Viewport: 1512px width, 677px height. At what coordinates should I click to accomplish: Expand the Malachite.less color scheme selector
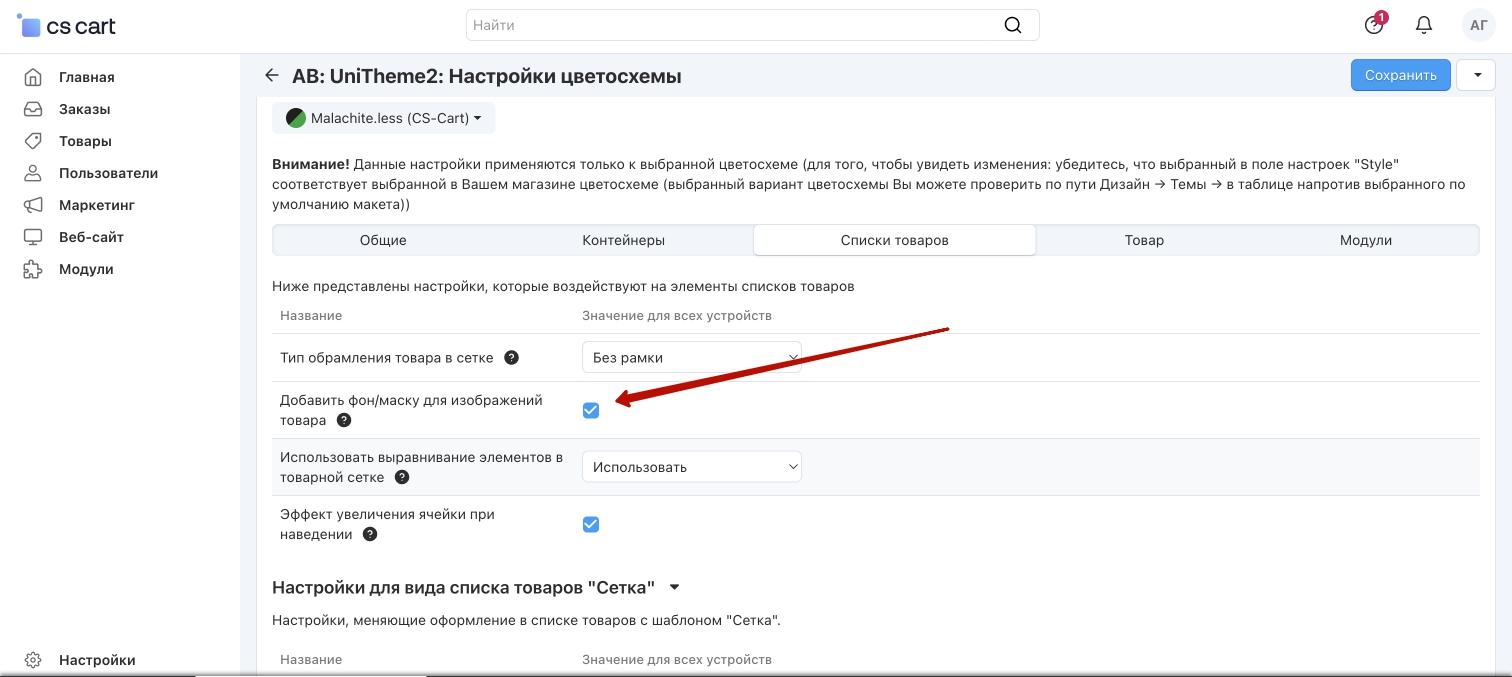click(384, 118)
